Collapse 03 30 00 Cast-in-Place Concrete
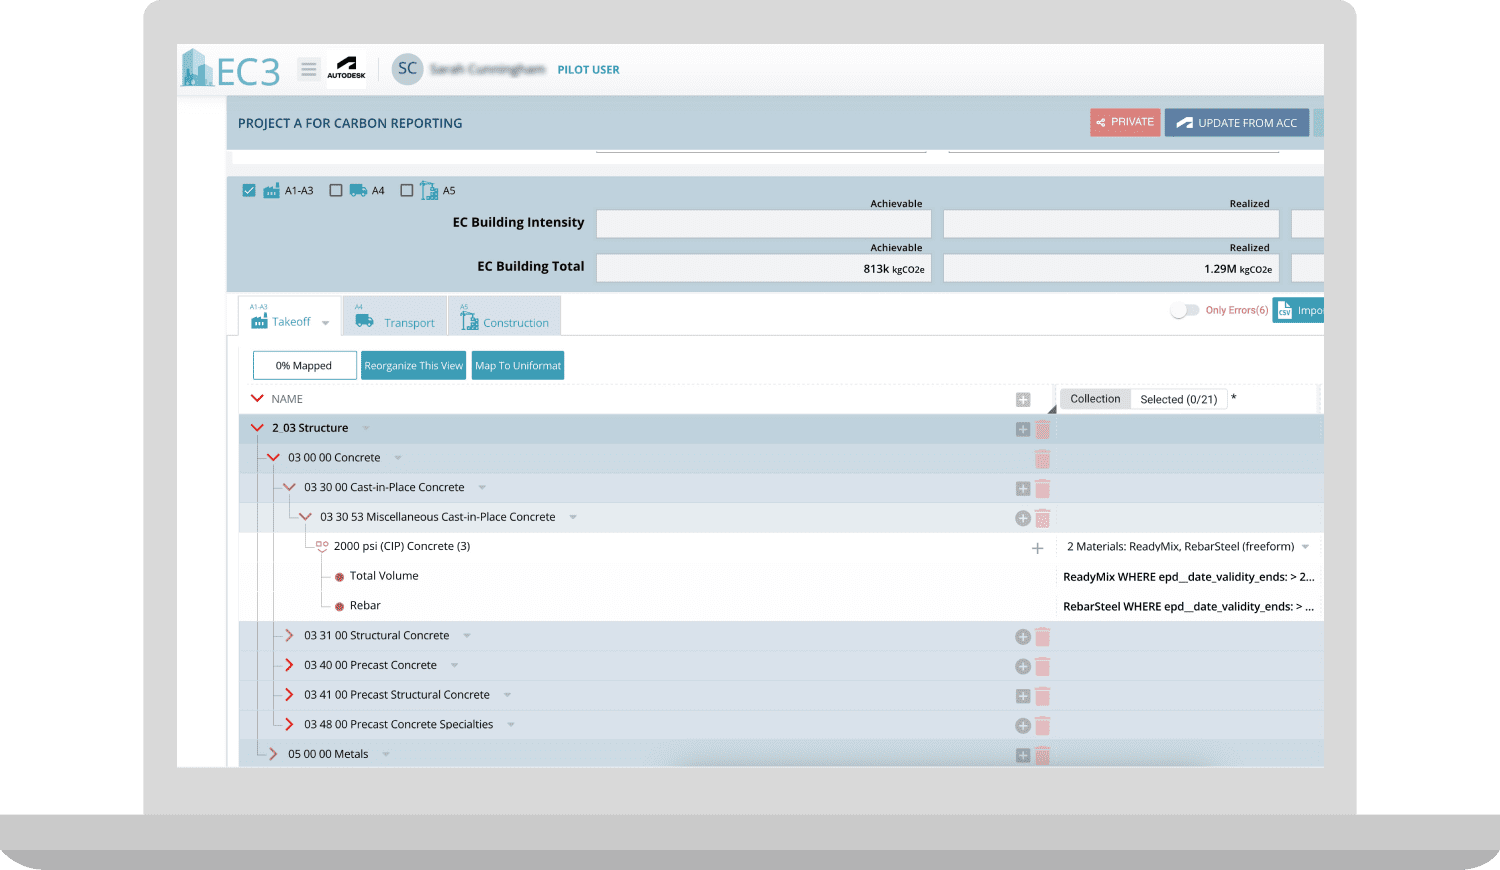Image resolution: width=1500 pixels, height=870 pixels. pyautogui.click(x=289, y=487)
